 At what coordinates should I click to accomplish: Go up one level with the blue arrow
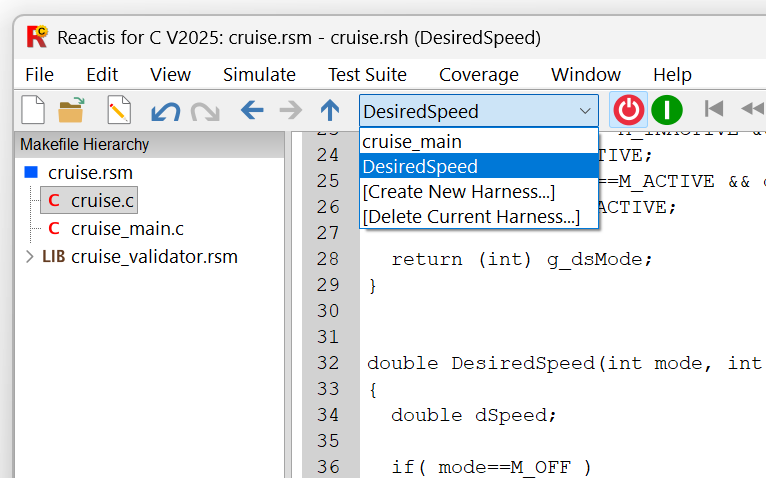click(x=330, y=110)
